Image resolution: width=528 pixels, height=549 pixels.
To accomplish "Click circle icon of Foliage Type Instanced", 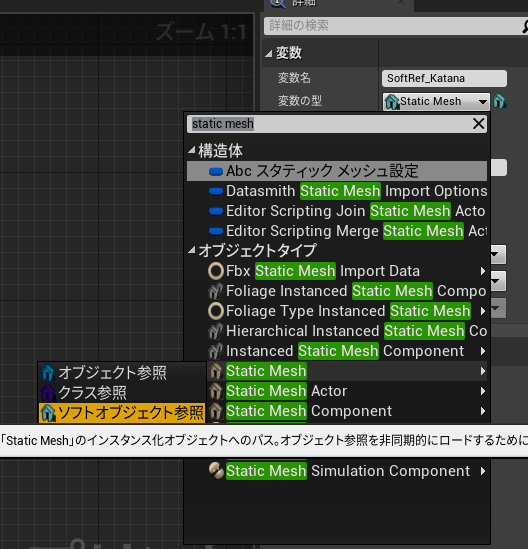I will pos(216,311).
